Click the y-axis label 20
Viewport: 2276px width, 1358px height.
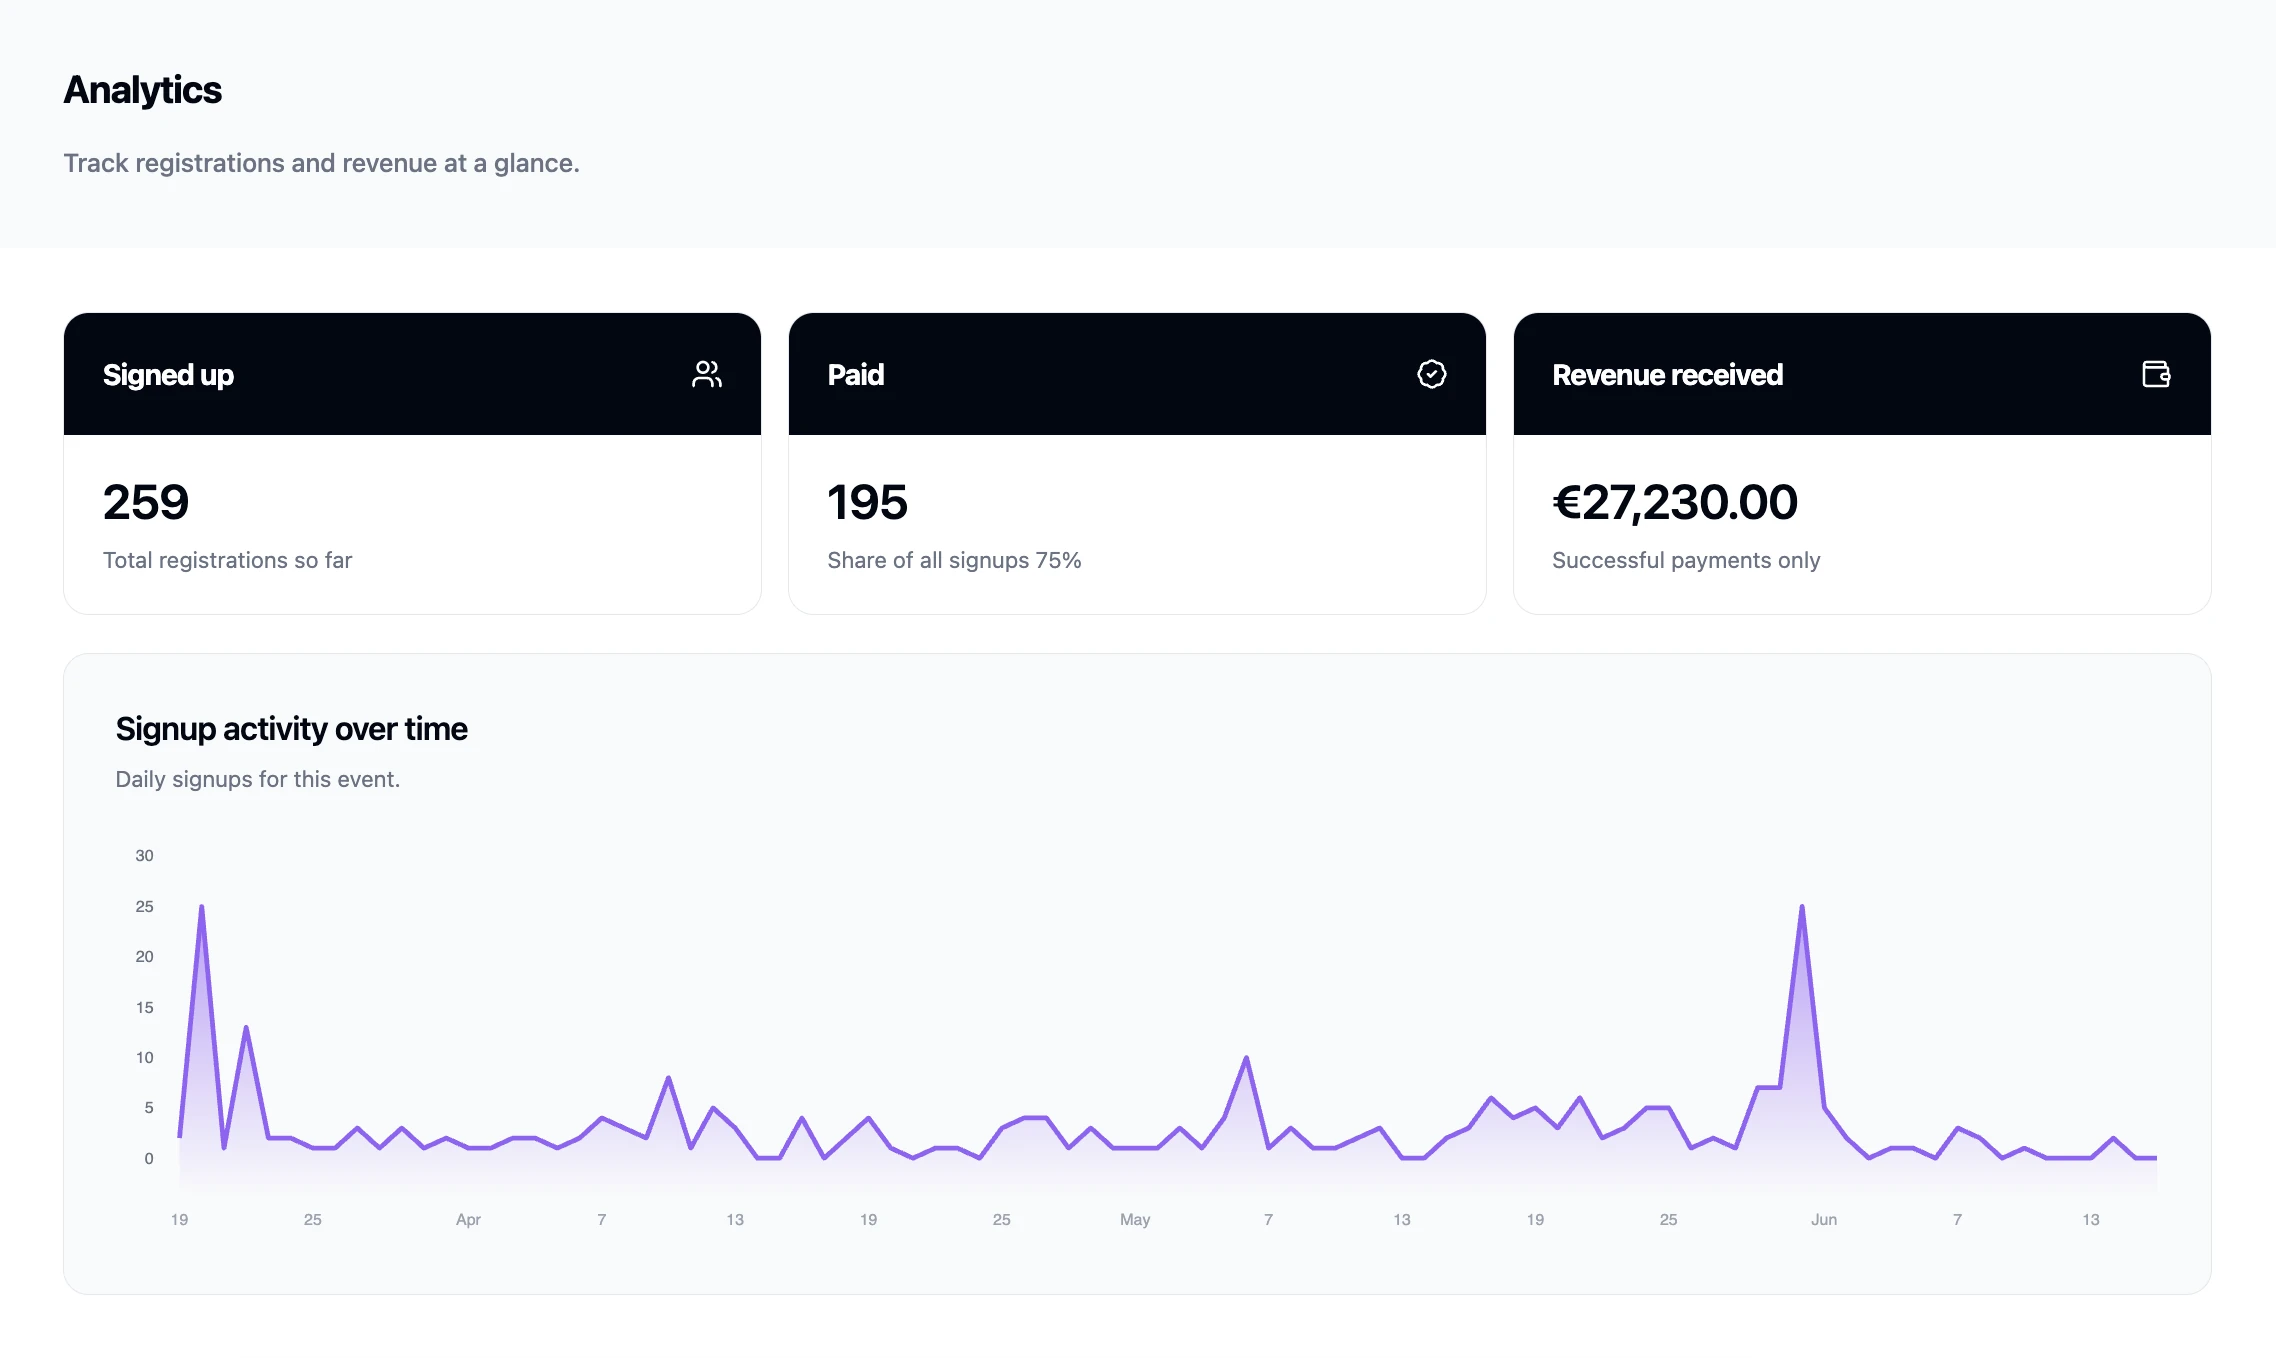tap(145, 957)
